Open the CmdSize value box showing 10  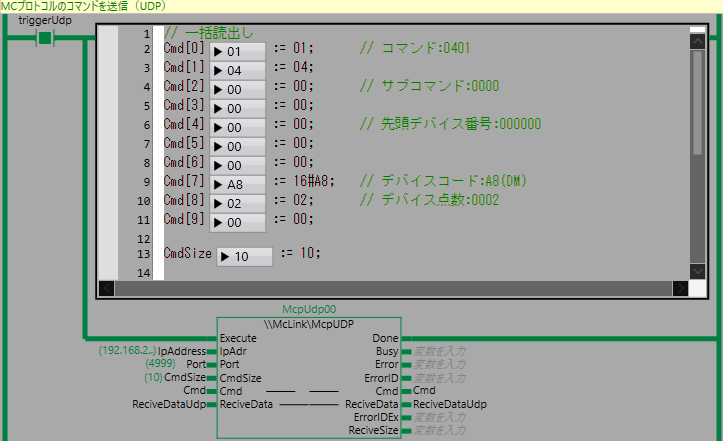click(244, 257)
